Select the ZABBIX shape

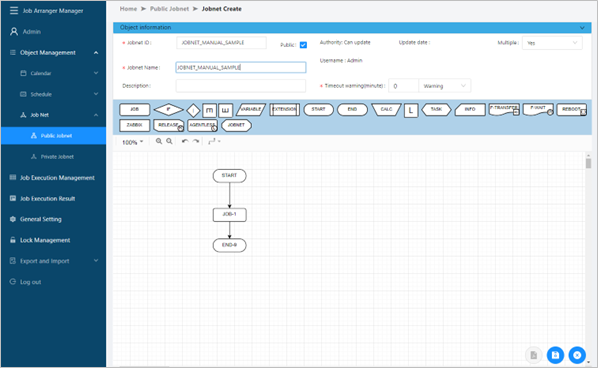point(135,125)
